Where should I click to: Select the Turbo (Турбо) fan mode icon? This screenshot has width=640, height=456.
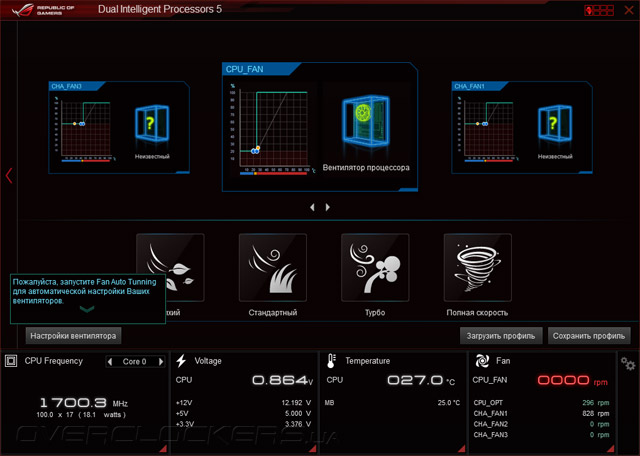click(x=375, y=267)
